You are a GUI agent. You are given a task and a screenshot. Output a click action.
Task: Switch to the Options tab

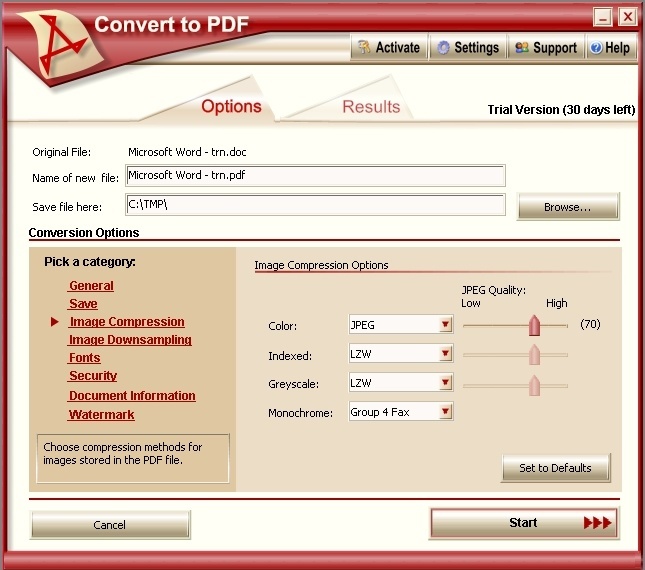[231, 107]
